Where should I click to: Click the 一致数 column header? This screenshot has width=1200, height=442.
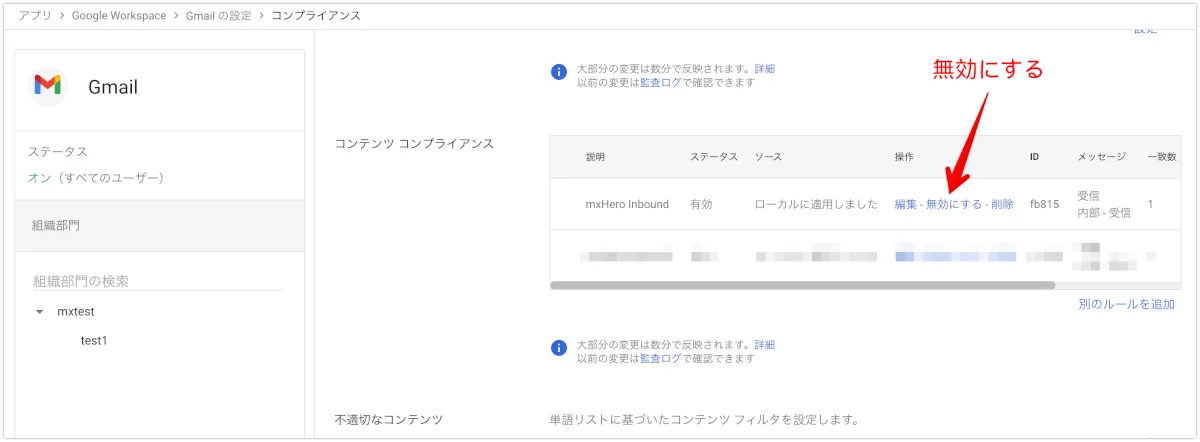(x=1162, y=157)
